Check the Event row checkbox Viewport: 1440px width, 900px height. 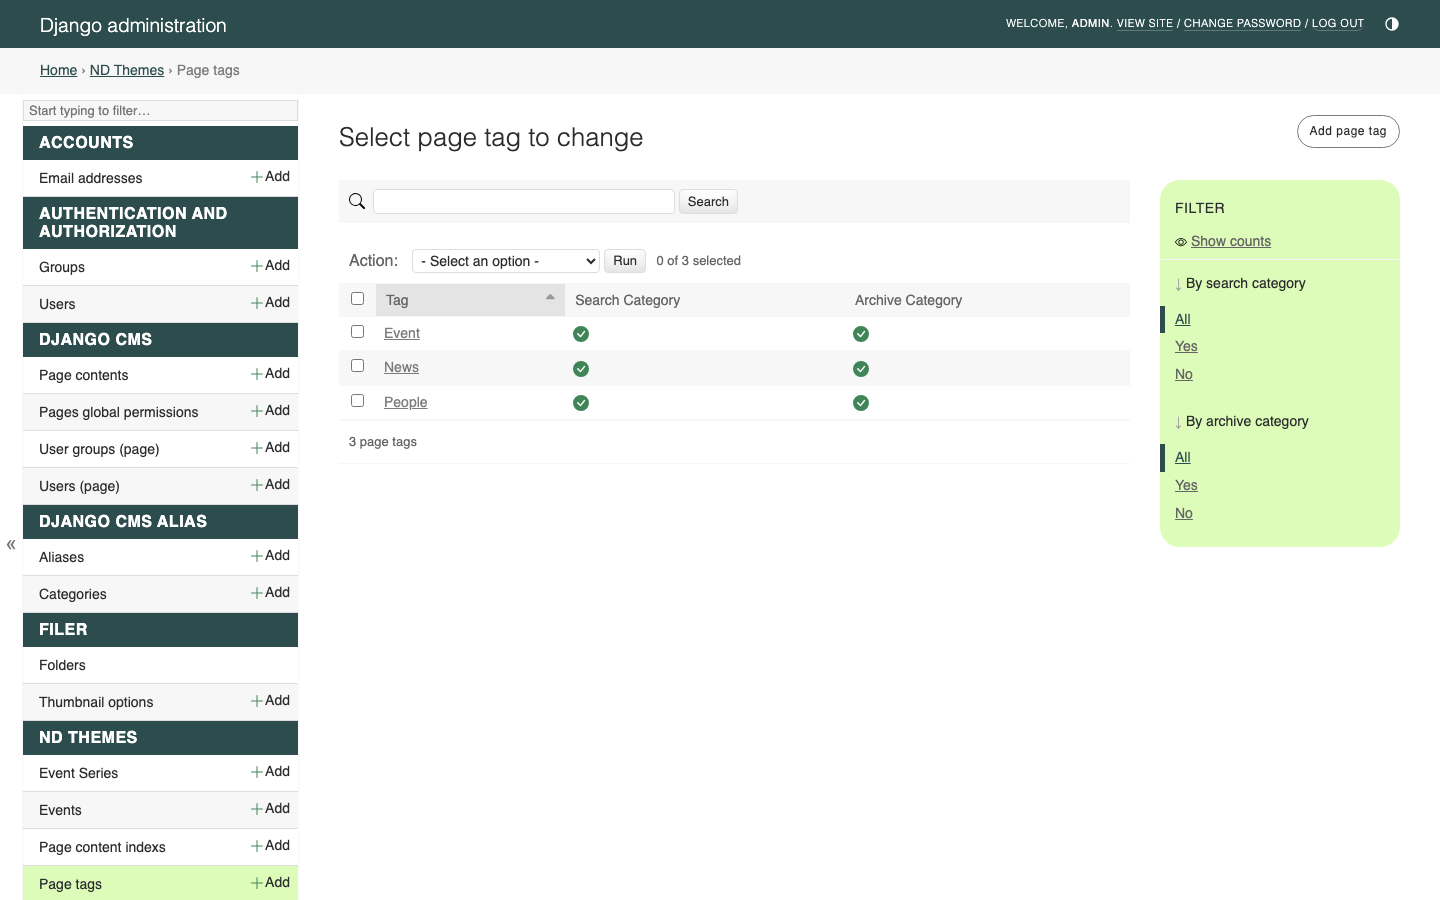pos(357,332)
